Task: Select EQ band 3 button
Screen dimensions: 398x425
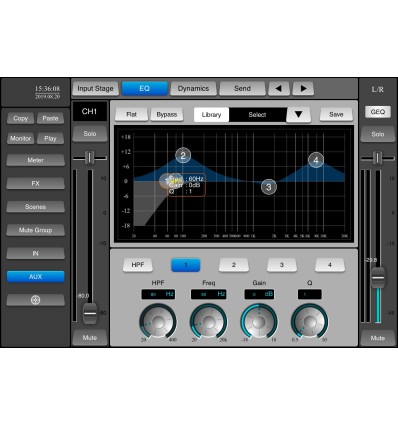Action: (282, 265)
